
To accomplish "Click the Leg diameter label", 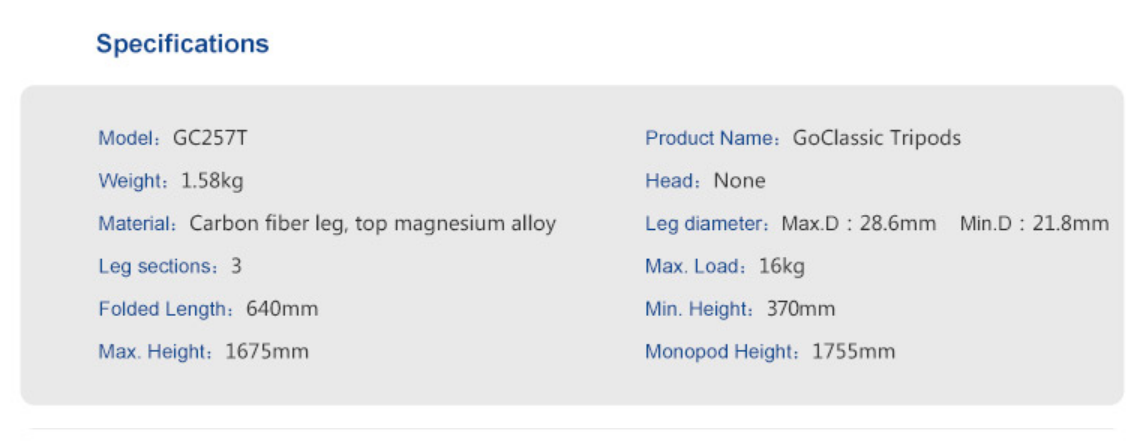I will click(x=705, y=224).
